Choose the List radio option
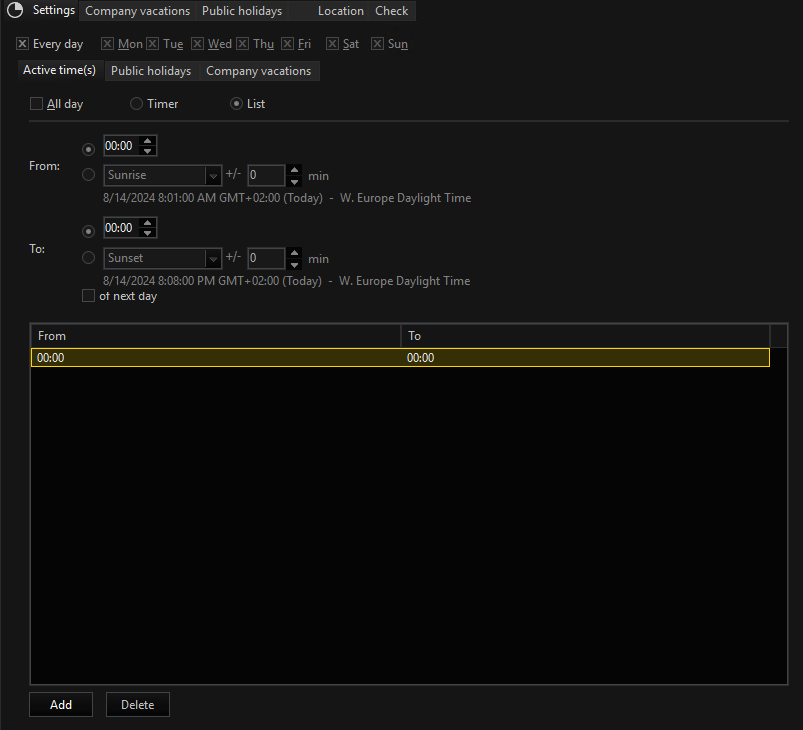This screenshot has height=730, width=803. [236, 103]
